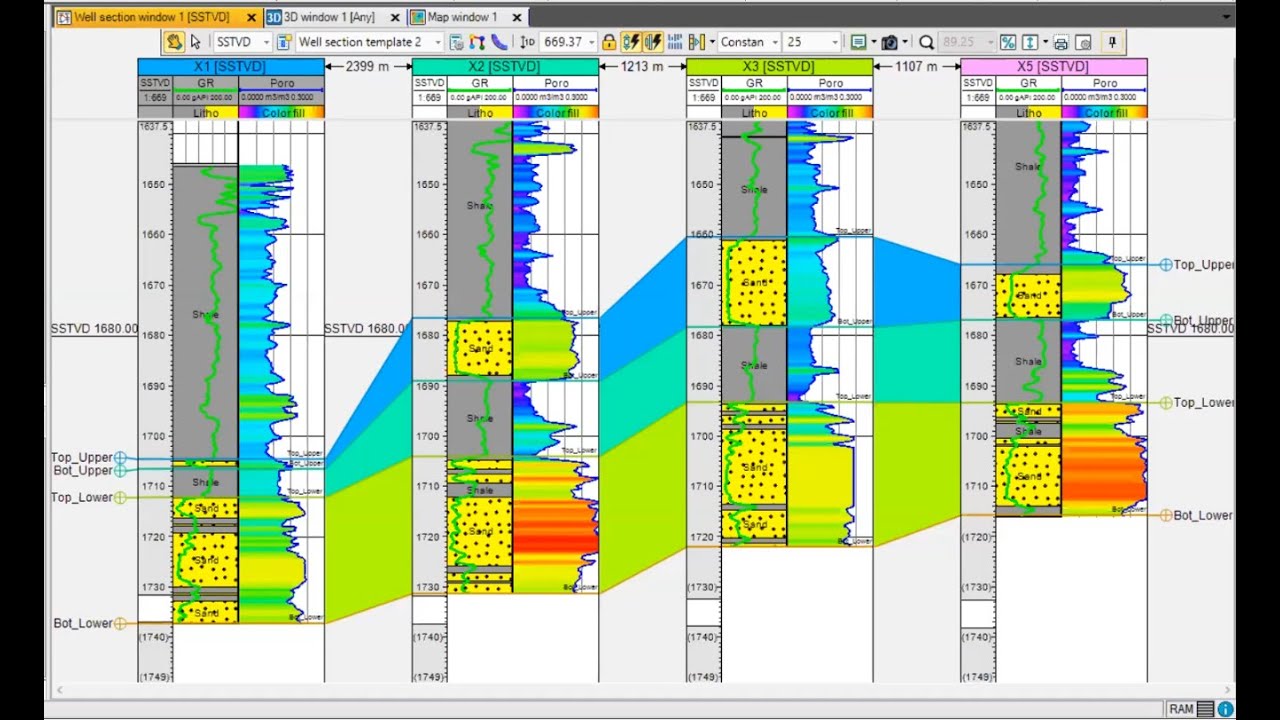Viewport: 1280px width, 720px height.
Task: Click the well spacing columns icon
Action: coord(674,42)
